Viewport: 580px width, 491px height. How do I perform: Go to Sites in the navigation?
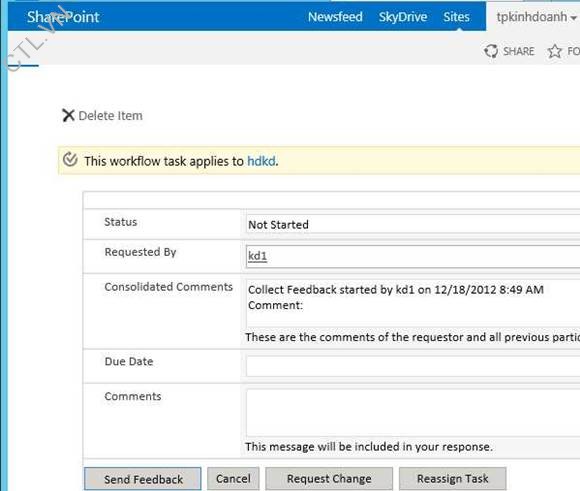[456, 17]
